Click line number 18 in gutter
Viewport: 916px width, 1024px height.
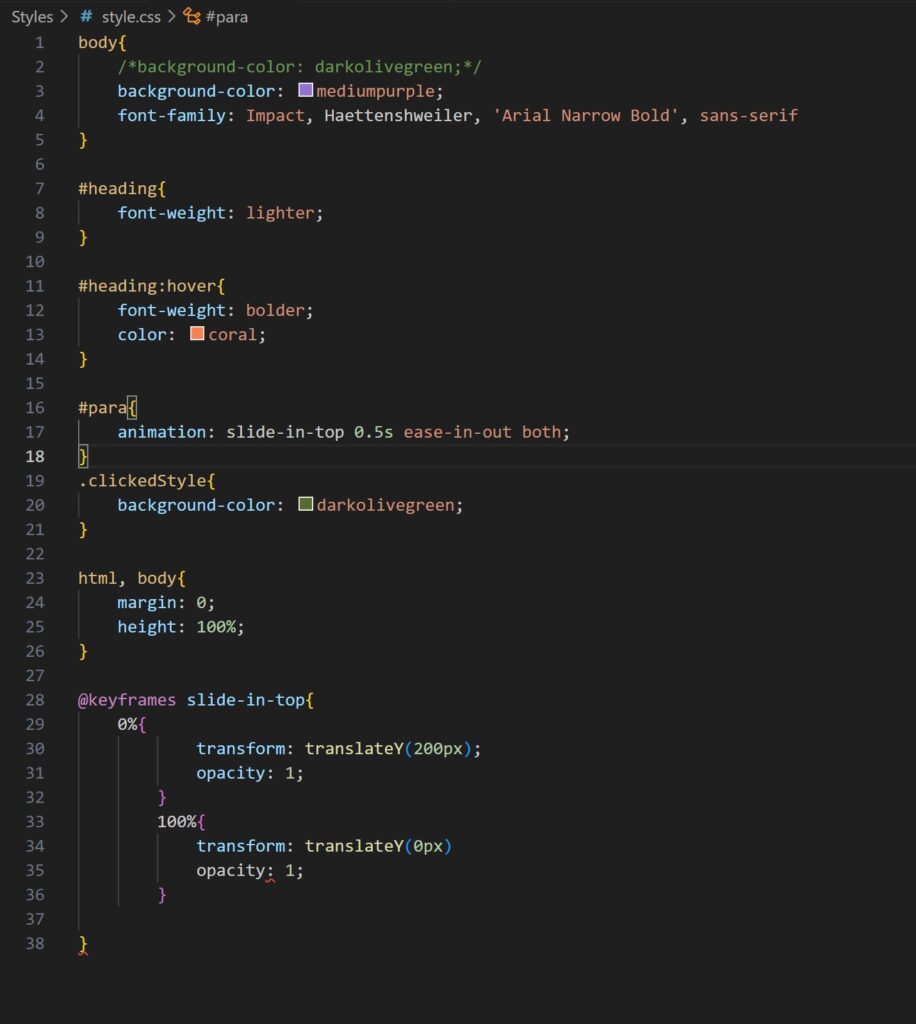35,456
